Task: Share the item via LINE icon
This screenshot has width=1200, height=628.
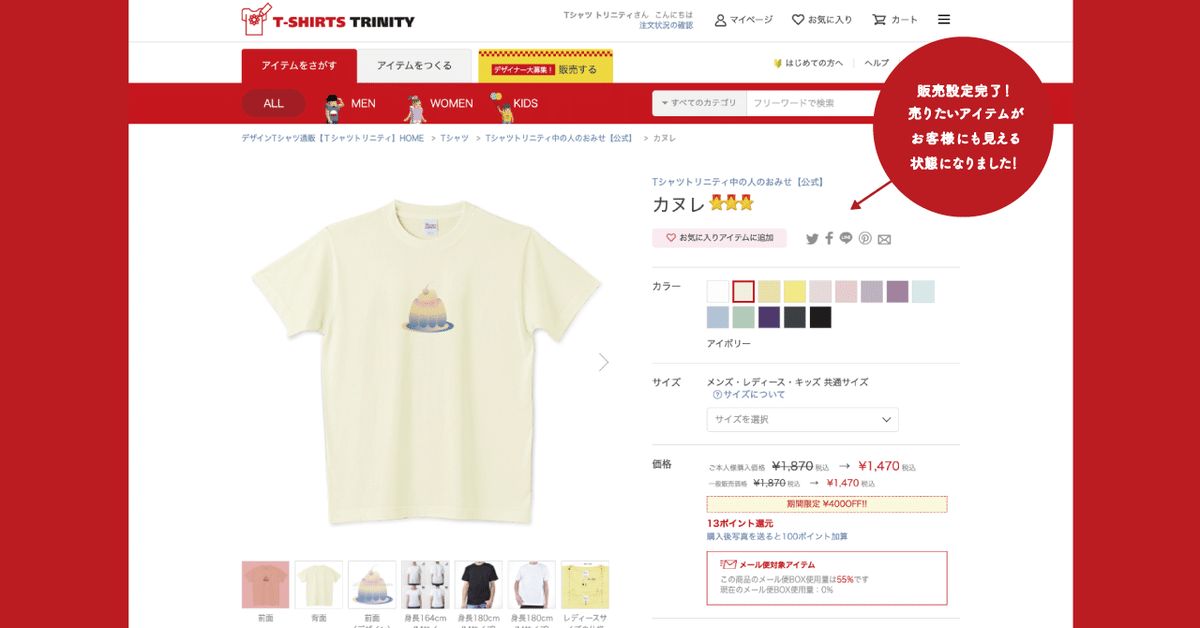Action: [x=846, y=238]
